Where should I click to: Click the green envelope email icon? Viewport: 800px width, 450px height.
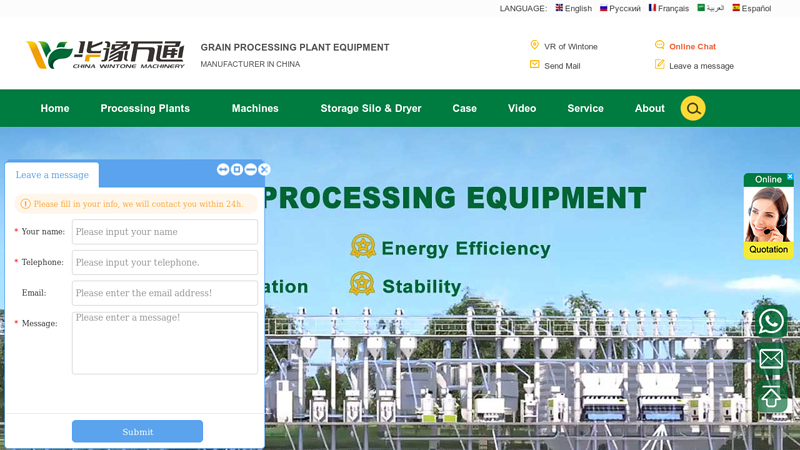pos(771,359)
